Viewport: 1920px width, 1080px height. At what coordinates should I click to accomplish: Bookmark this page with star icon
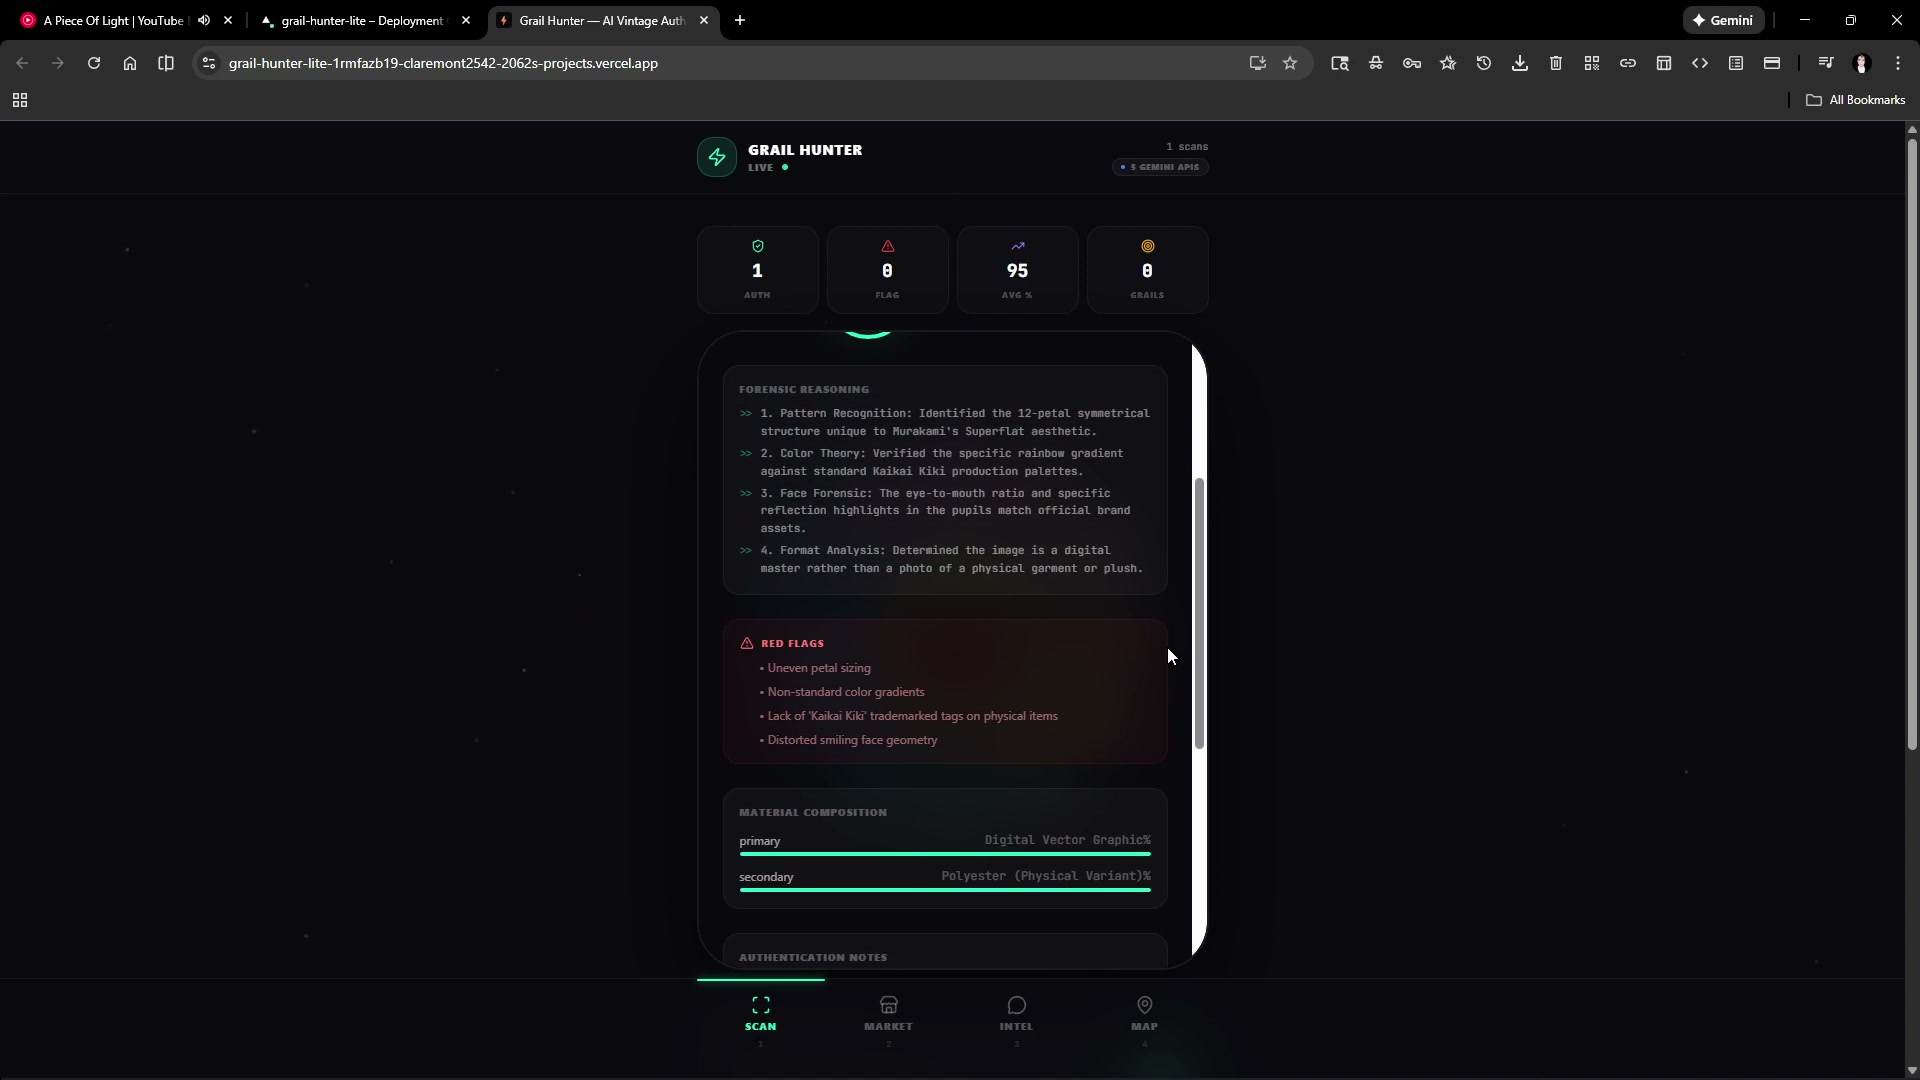[x=1290, y=63]
